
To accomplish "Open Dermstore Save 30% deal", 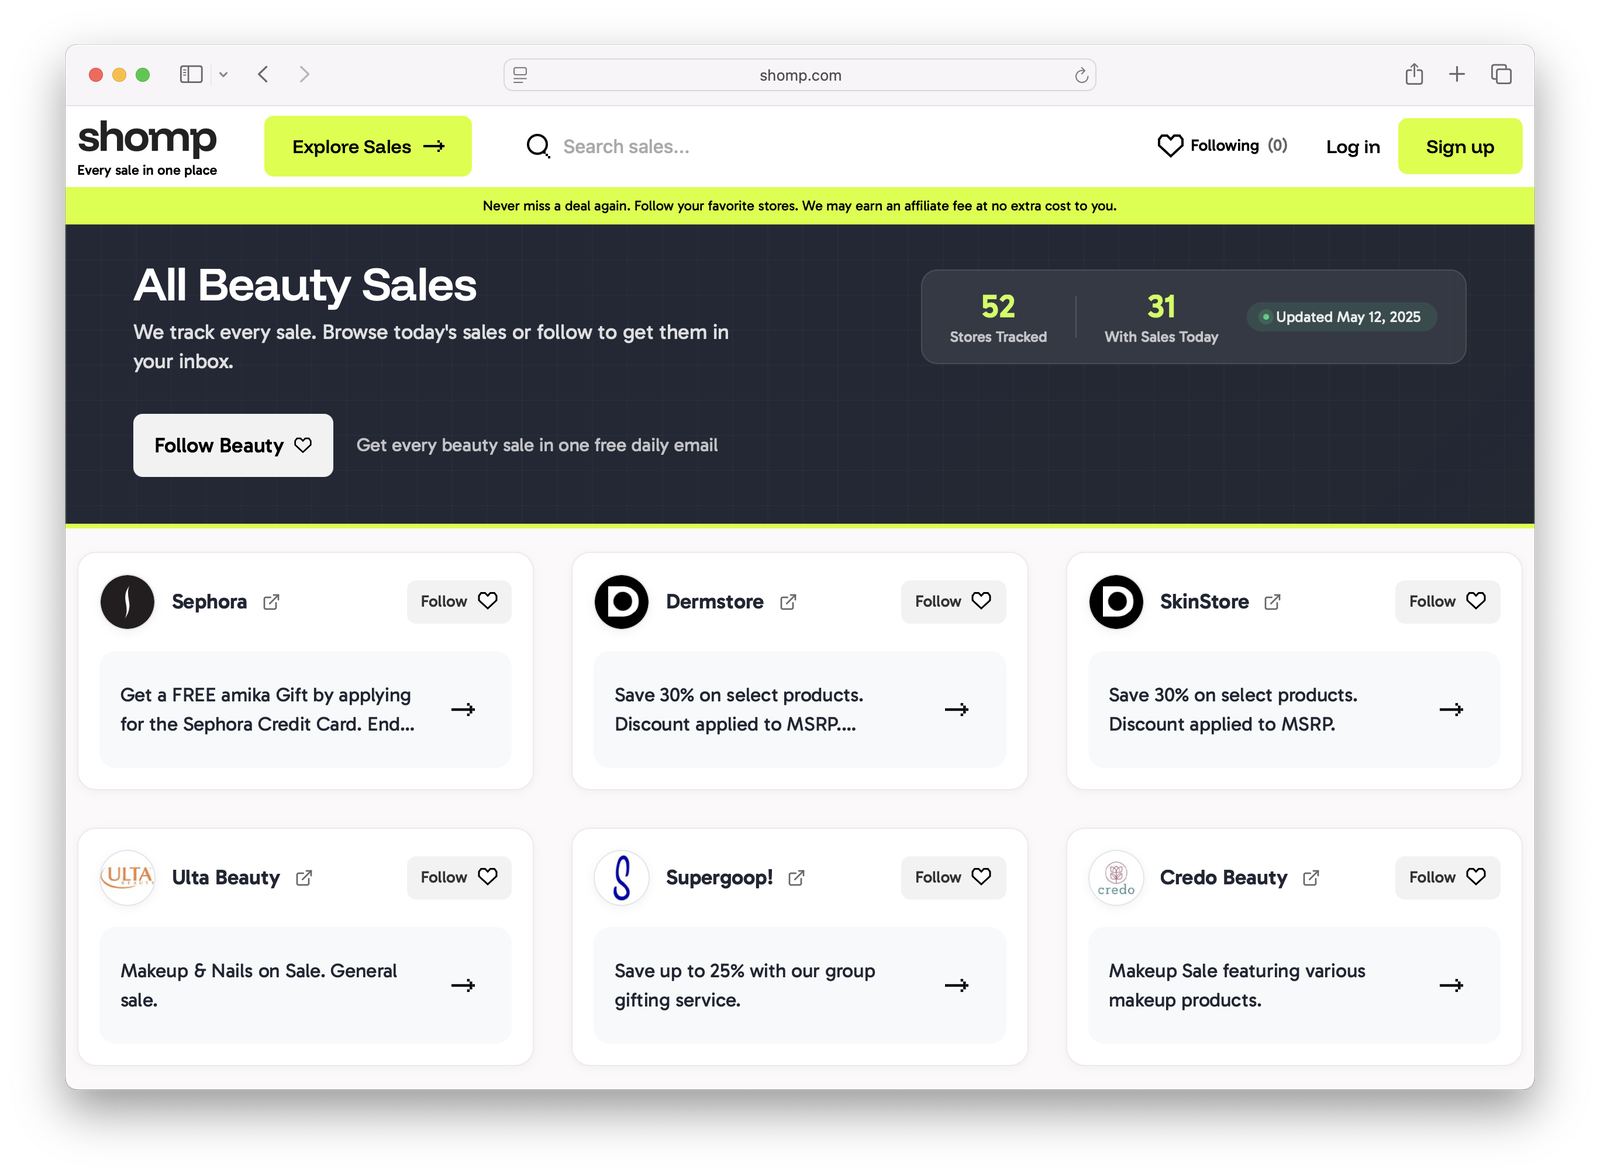I will click(800, 709).
